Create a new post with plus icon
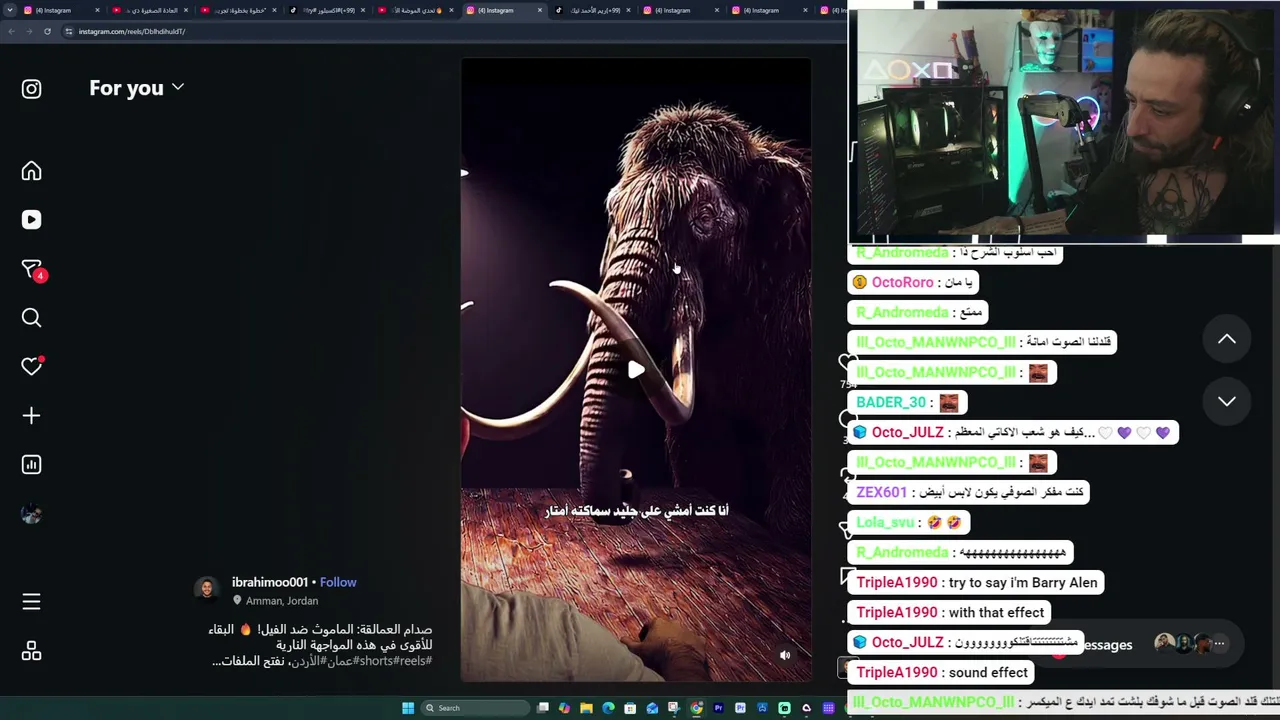The height and width of the screenshot is (720, 1280). click(x=31, y=416)
